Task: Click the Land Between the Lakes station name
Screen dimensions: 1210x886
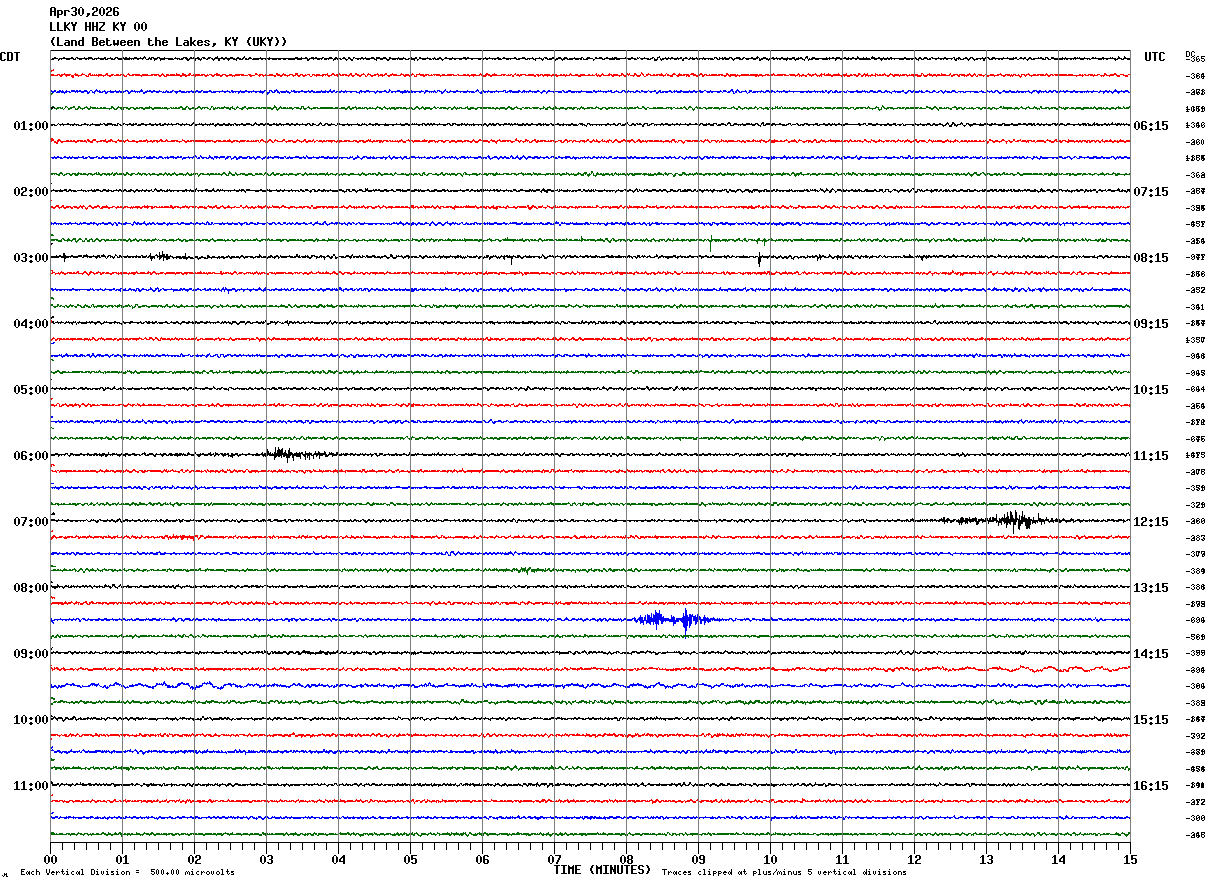Action: pos(135,42)
